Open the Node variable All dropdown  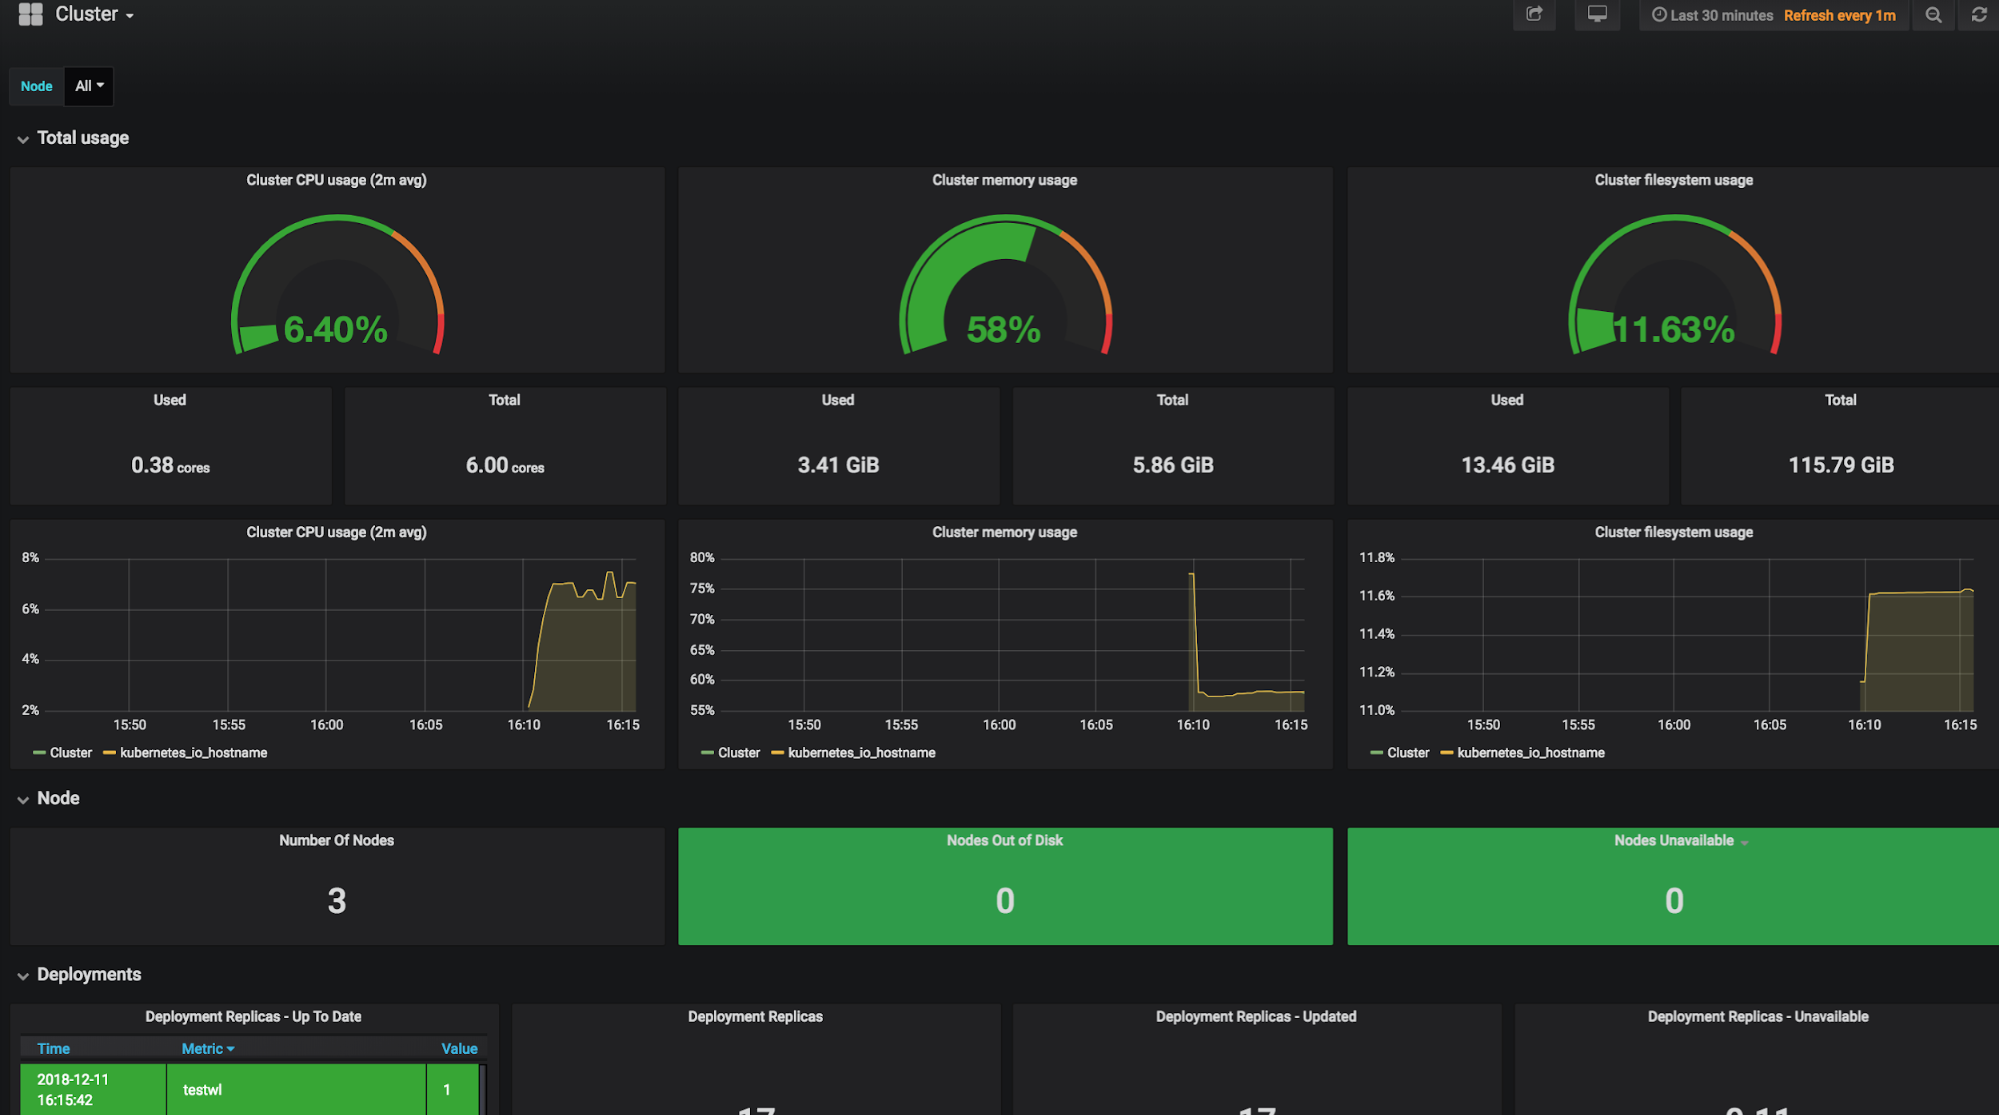89,86
